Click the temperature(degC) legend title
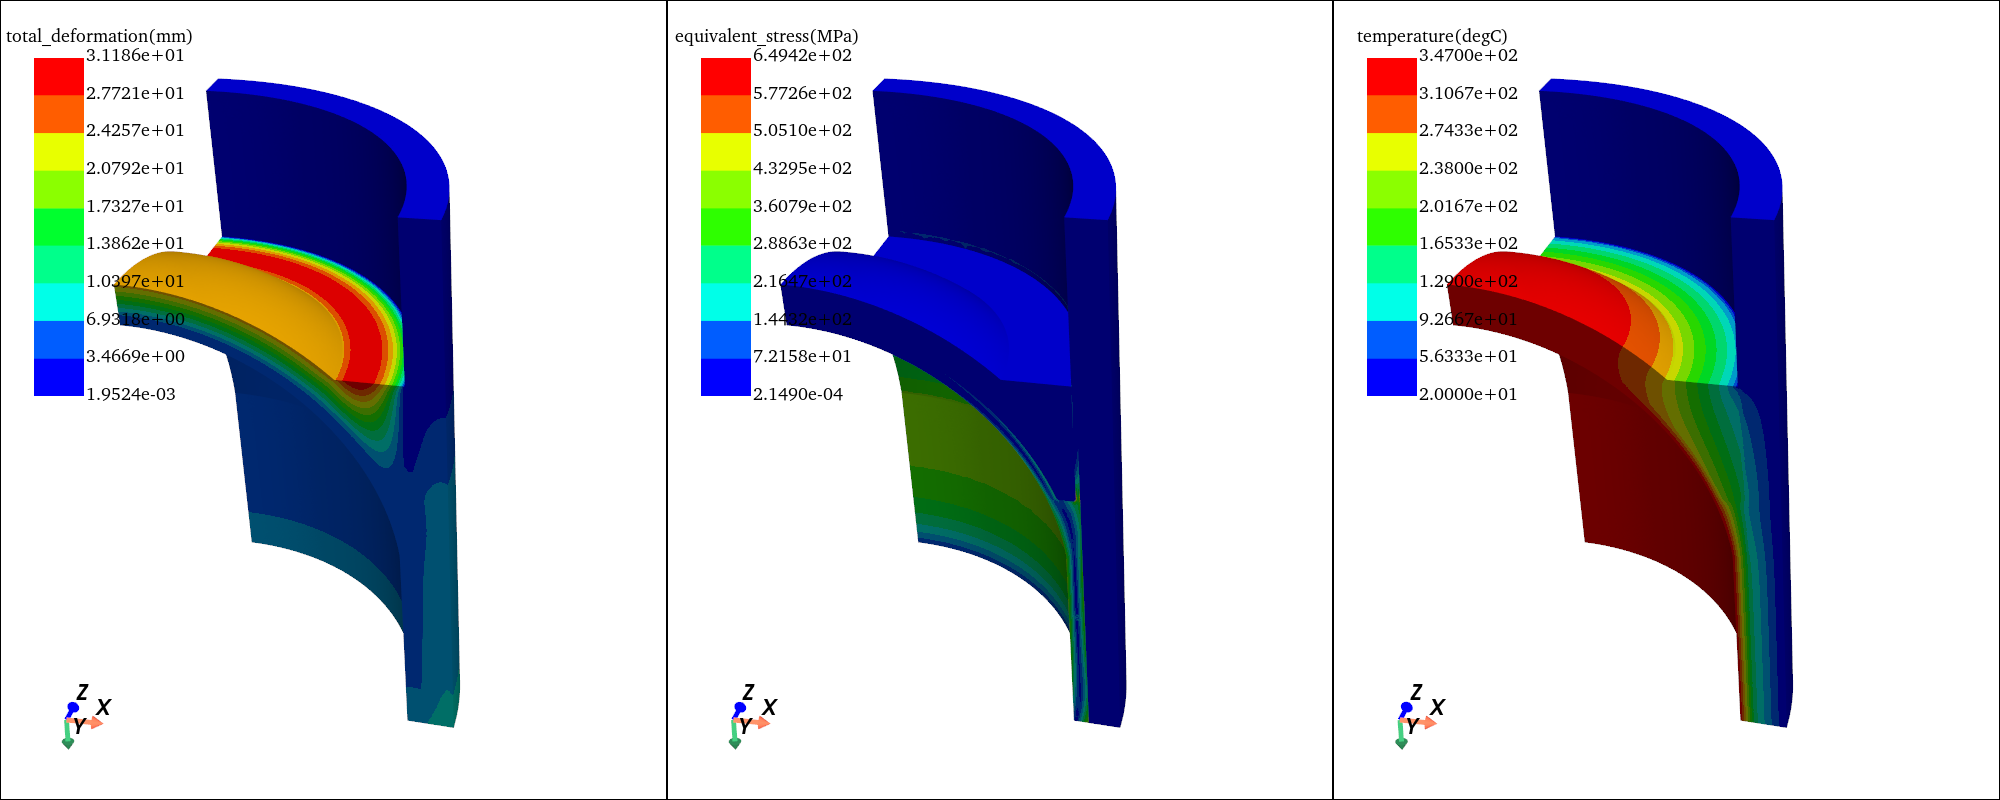This screenshot has height=800, width=2000. 1431,36
